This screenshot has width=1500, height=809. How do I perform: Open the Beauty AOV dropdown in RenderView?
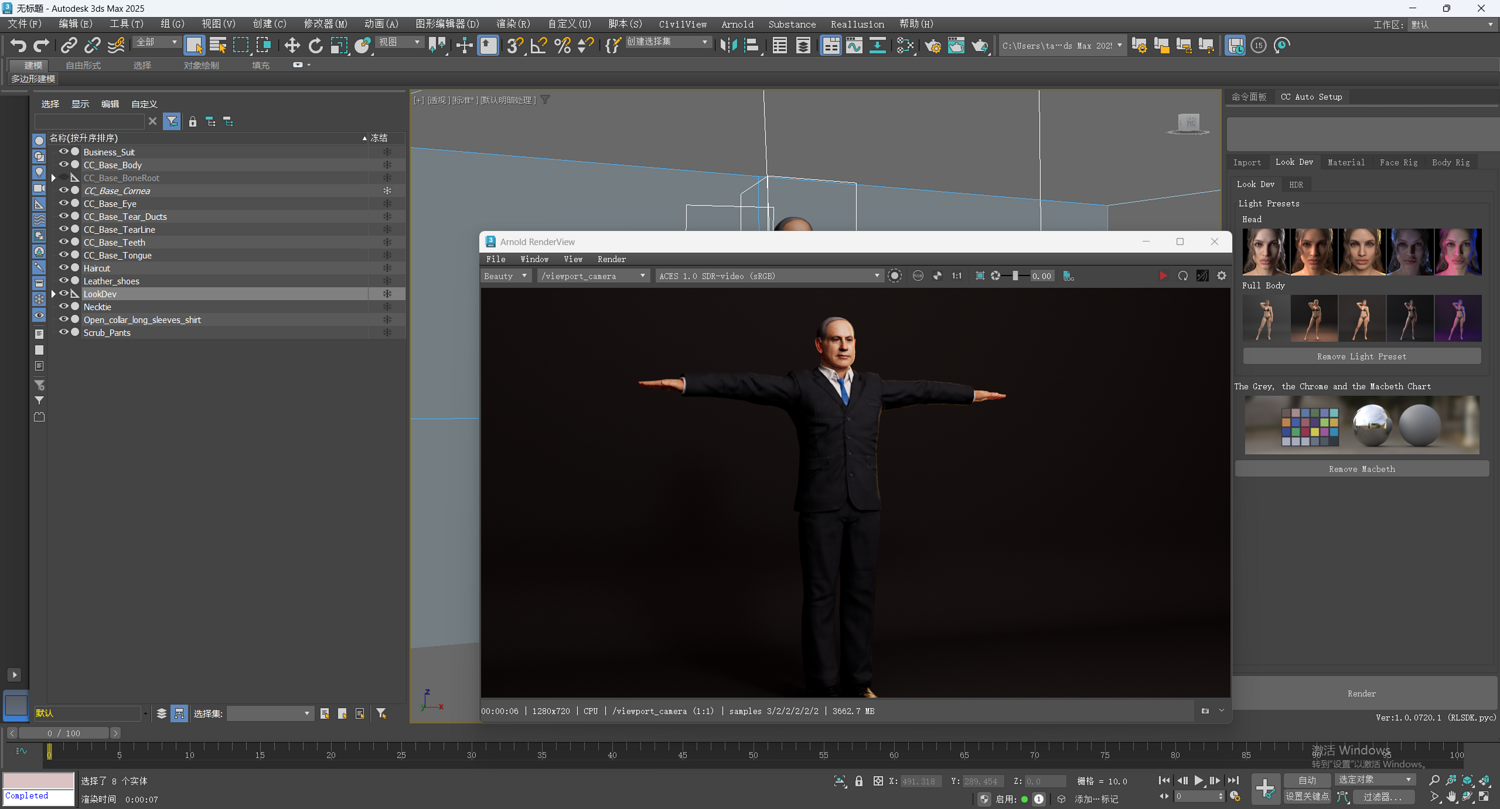coord(506,276)
